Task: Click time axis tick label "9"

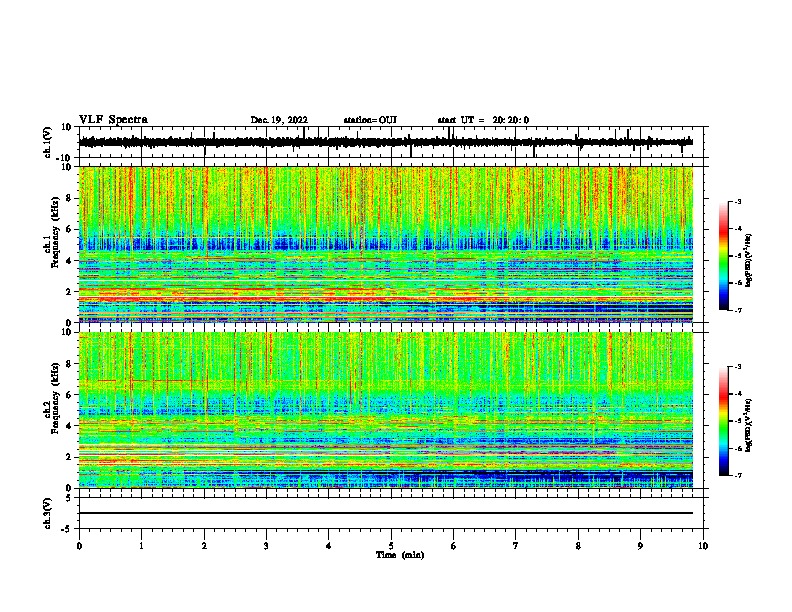Action: (640, 546)
